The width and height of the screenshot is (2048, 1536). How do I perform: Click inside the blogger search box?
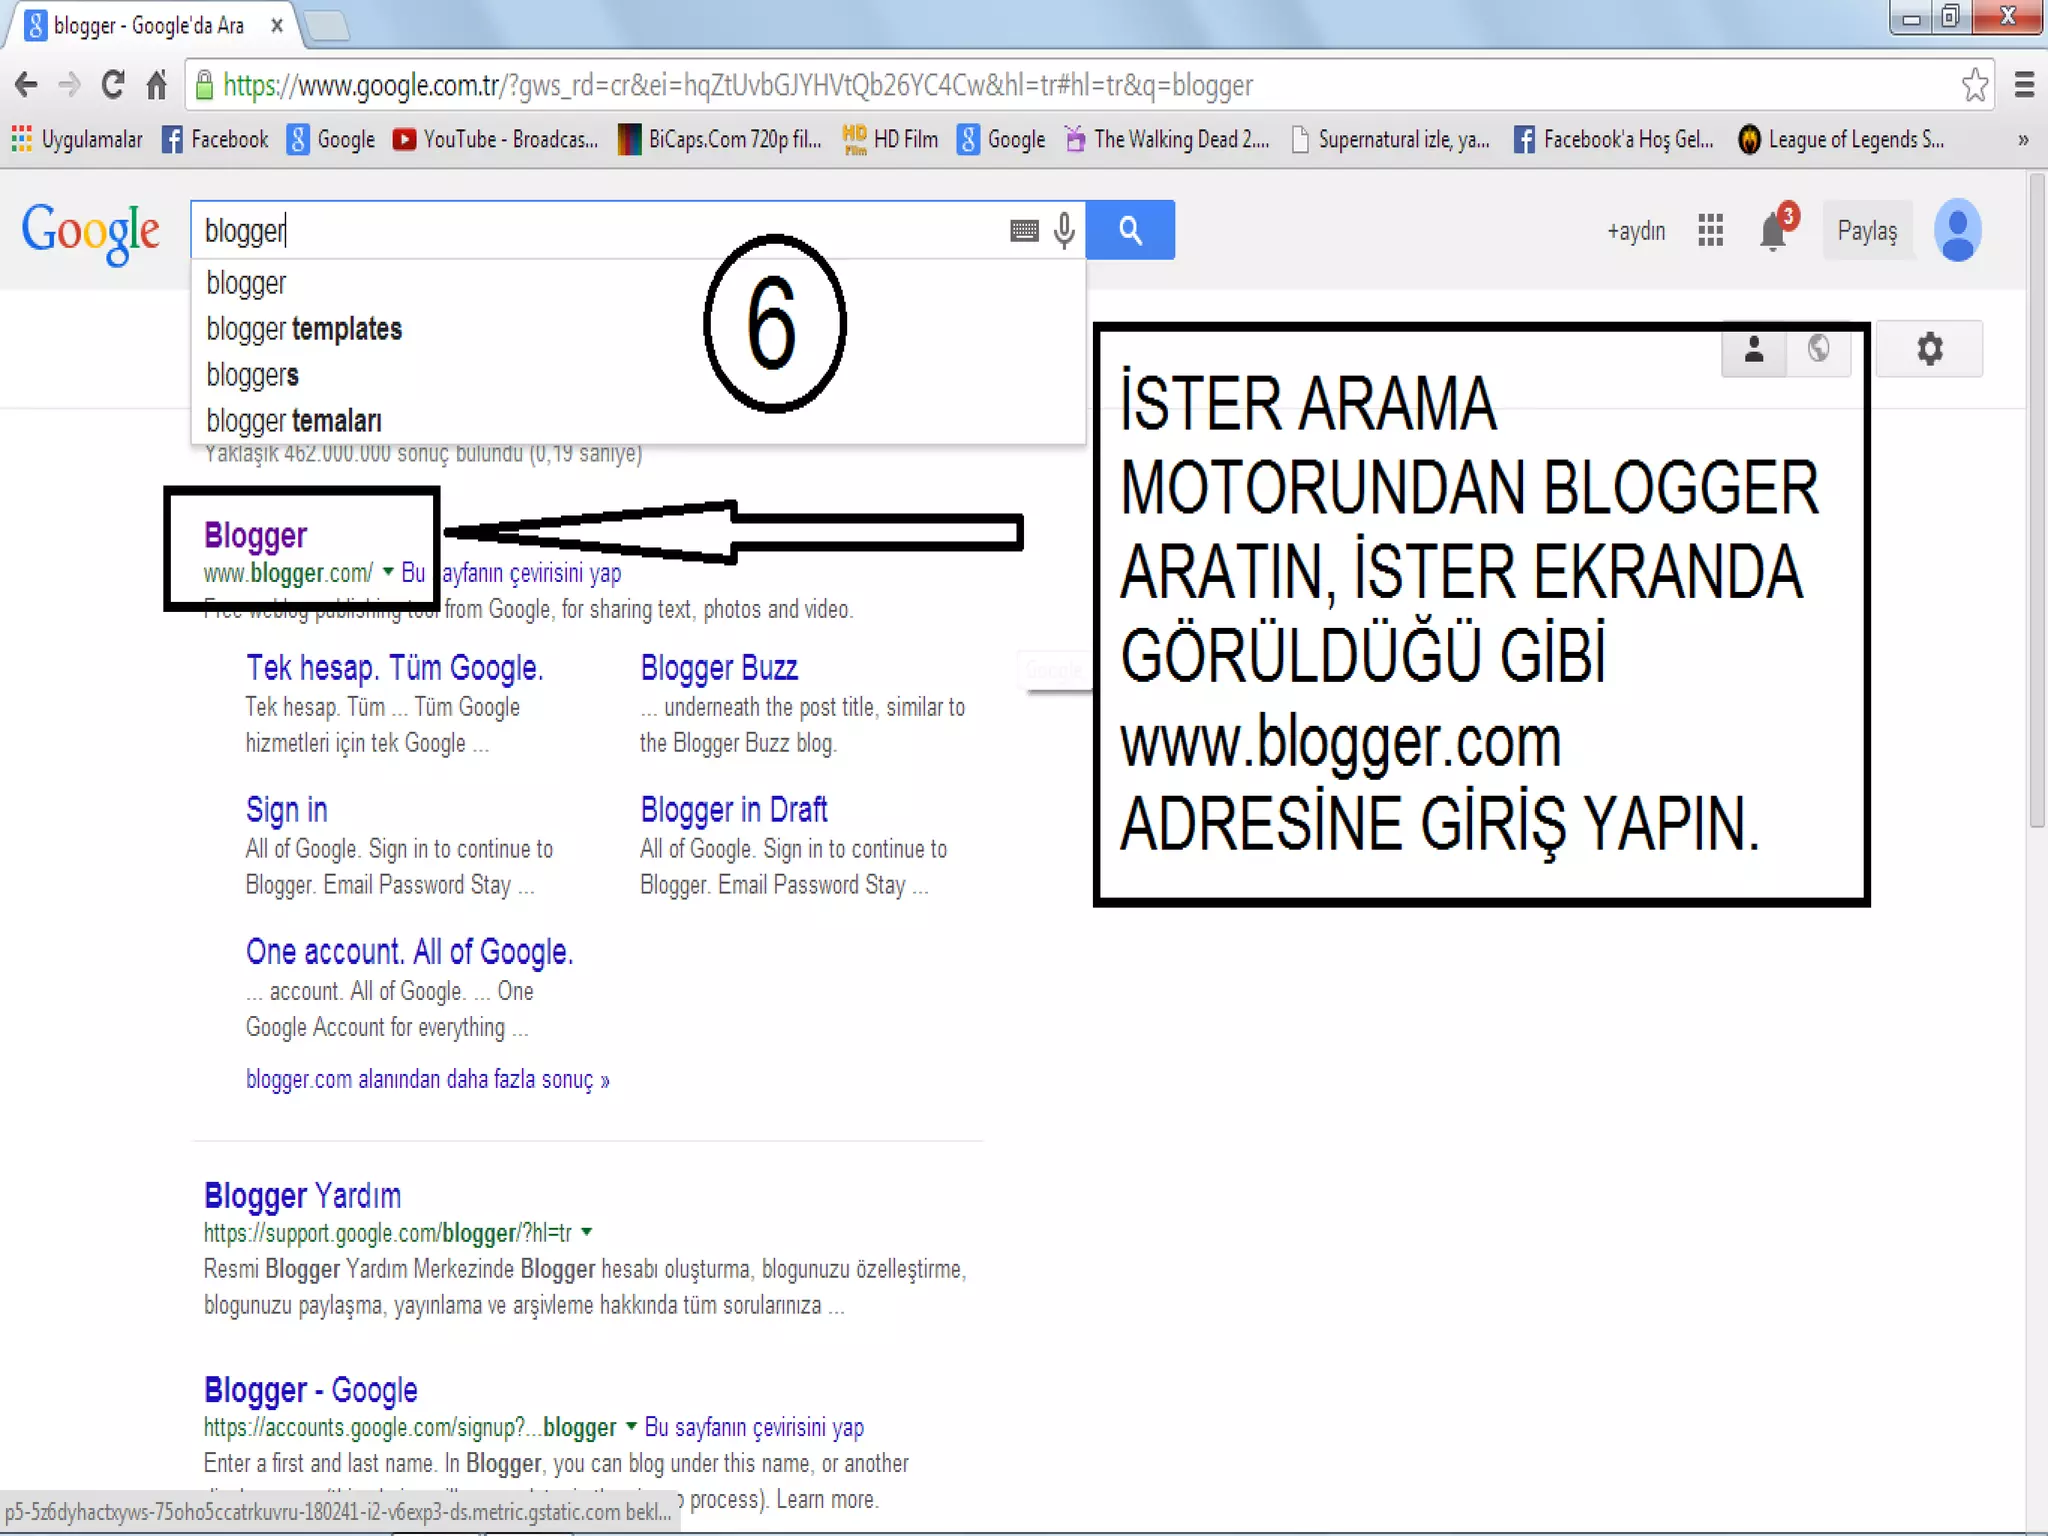coord(600,231)
